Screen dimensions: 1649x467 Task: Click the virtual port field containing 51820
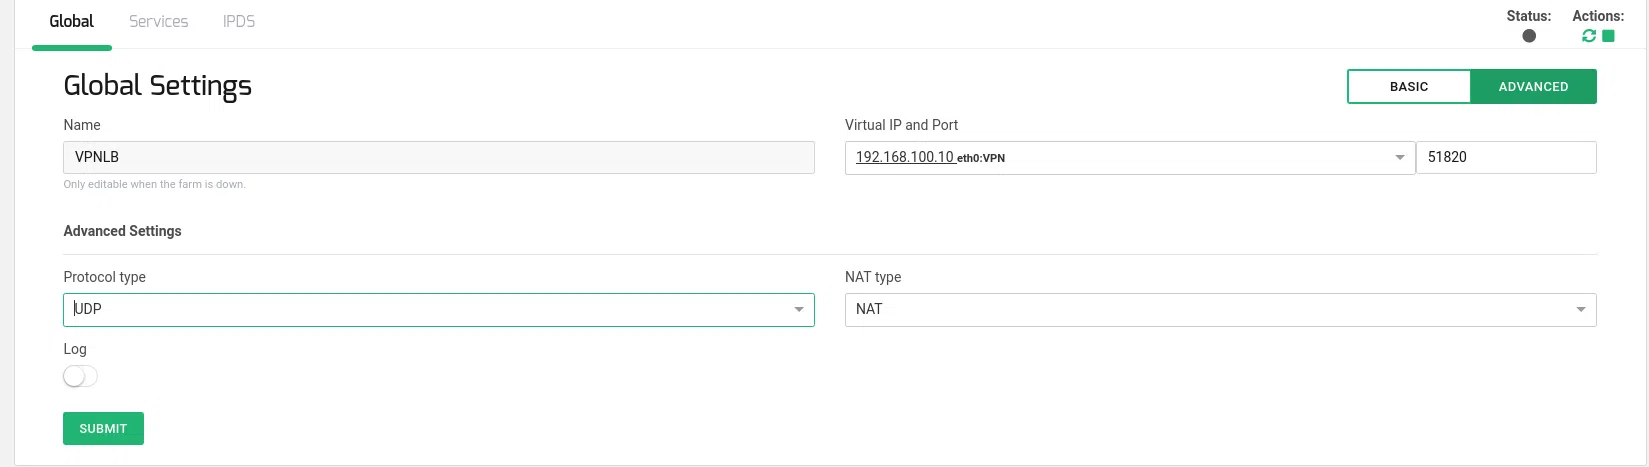pos(1505,158)
